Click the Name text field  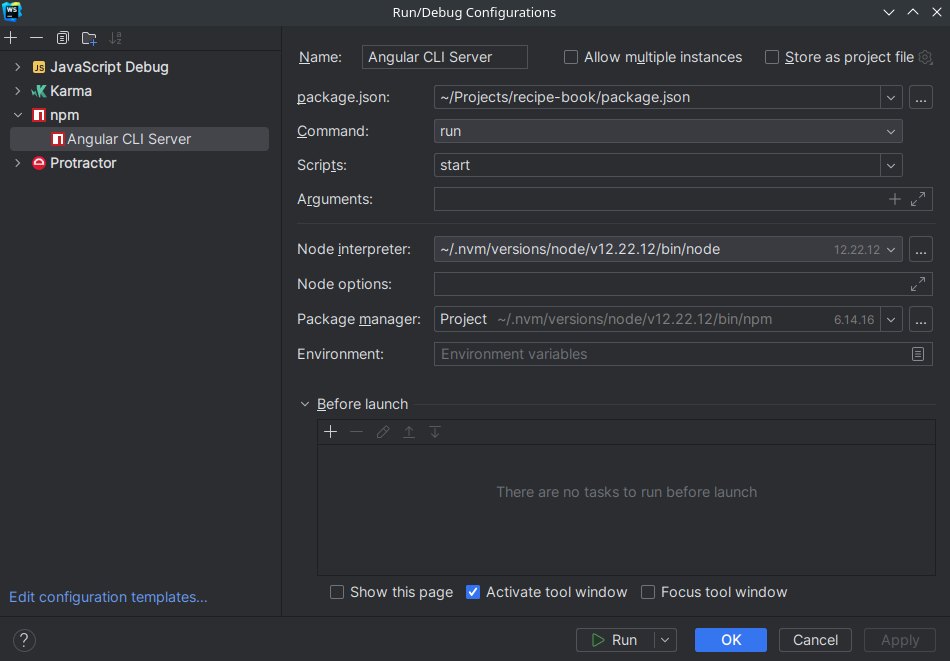[x=444, y=57]
